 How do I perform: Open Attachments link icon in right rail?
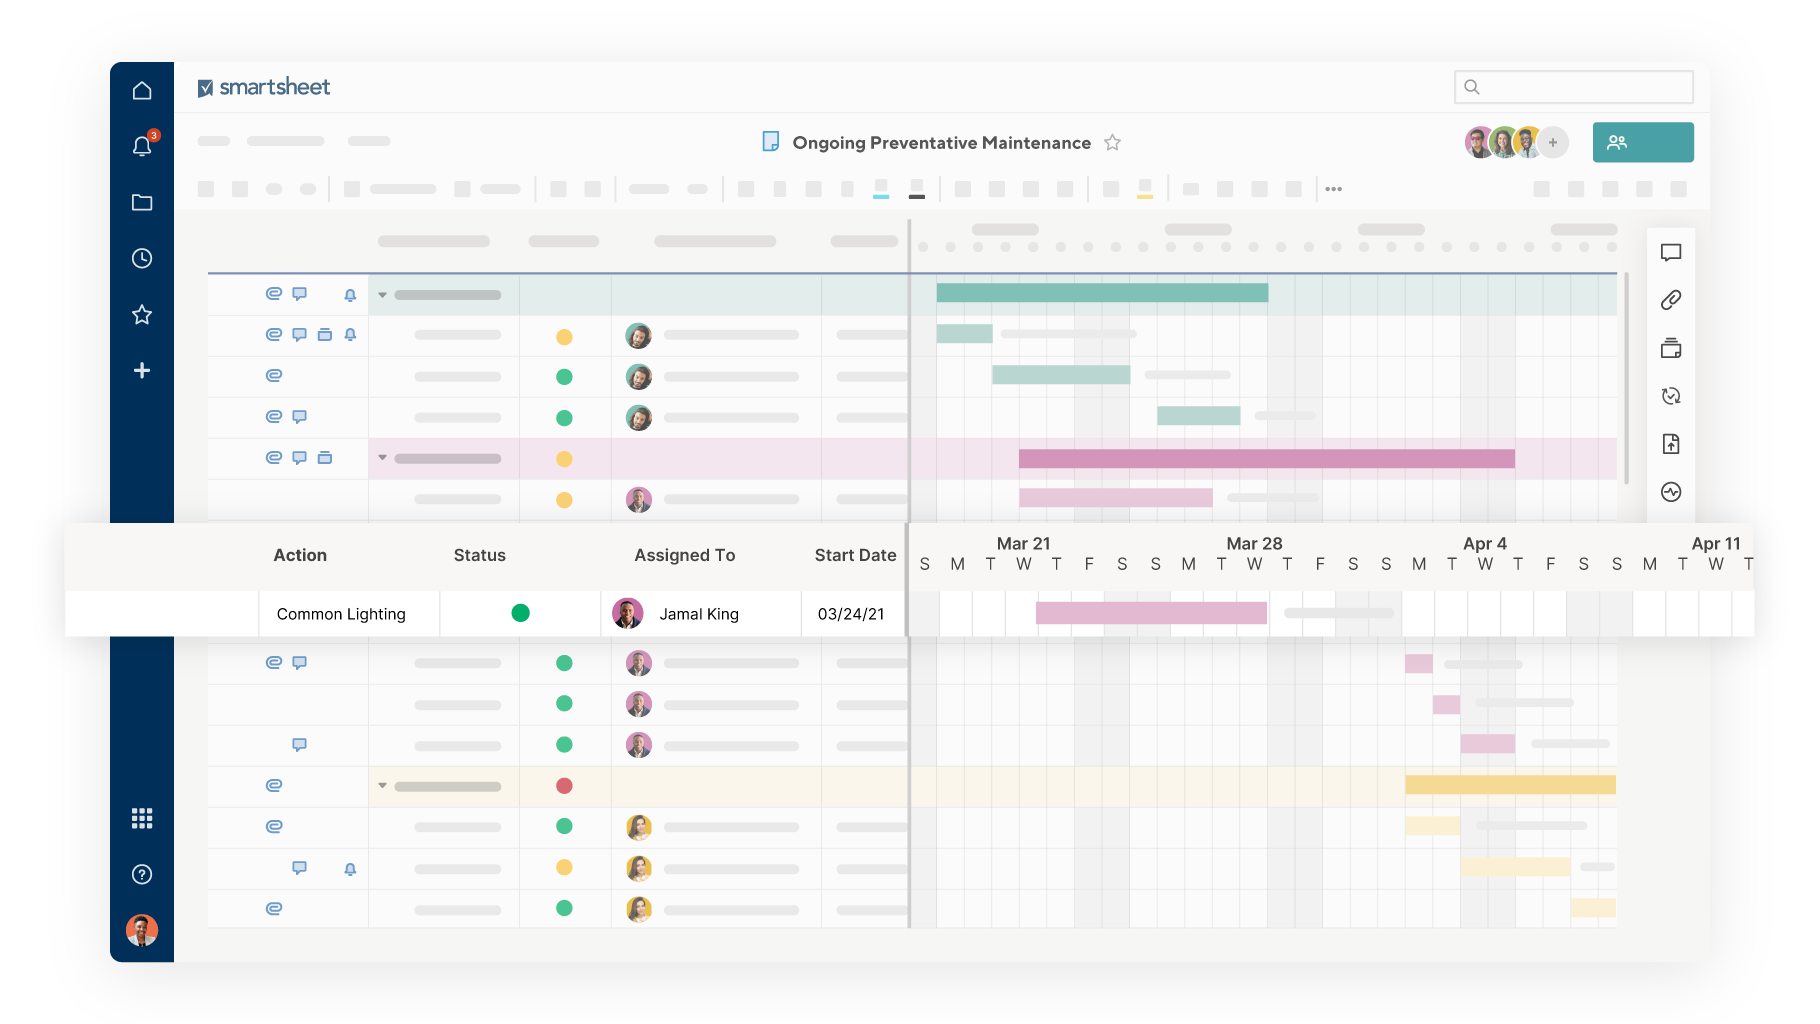(1671, 300)
